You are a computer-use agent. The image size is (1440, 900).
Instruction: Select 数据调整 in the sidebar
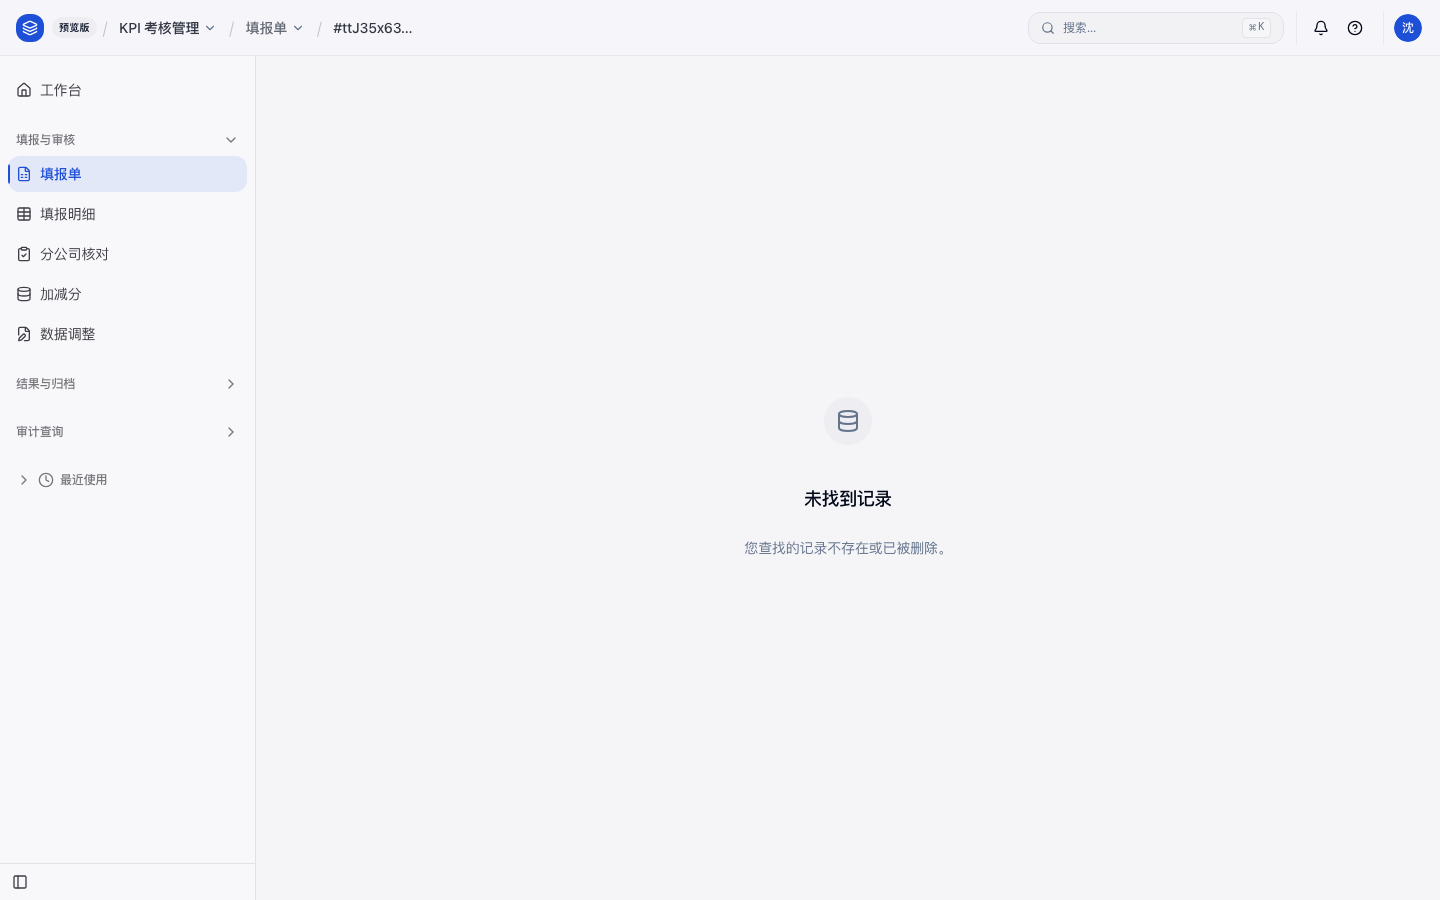pyautogui.click(x=127, y=334)
